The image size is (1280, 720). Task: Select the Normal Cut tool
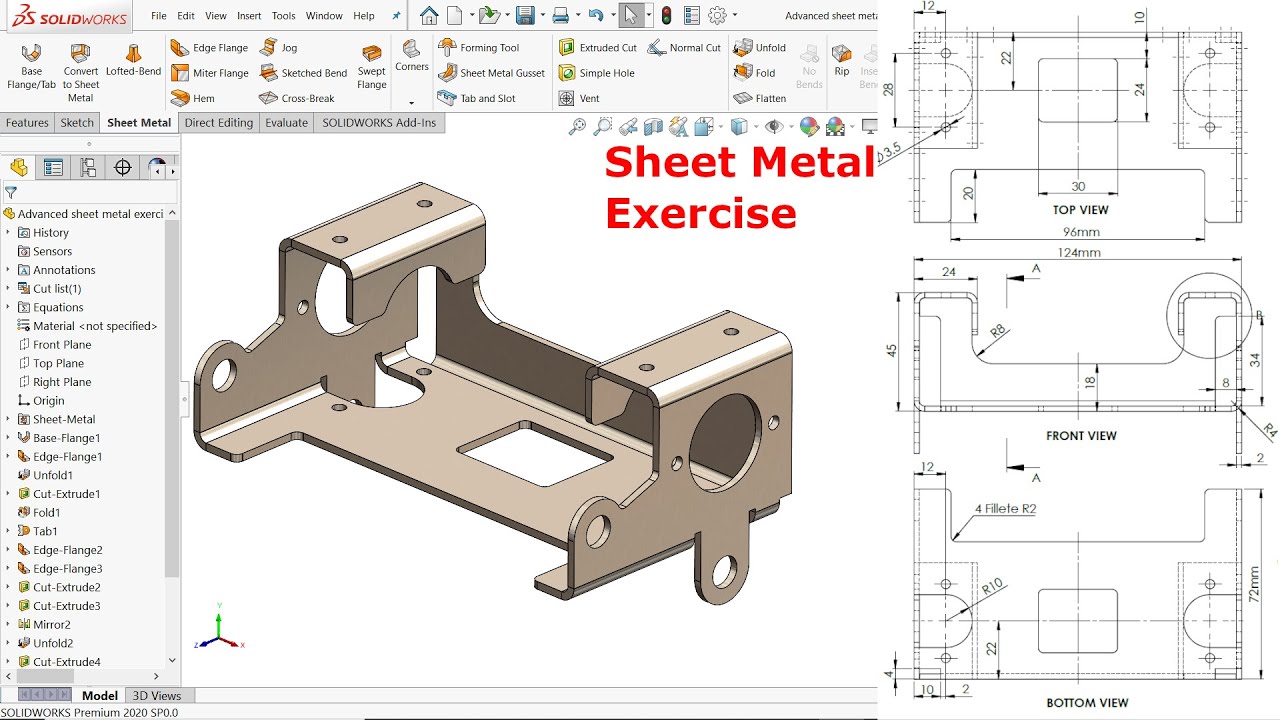coord(684,48)
